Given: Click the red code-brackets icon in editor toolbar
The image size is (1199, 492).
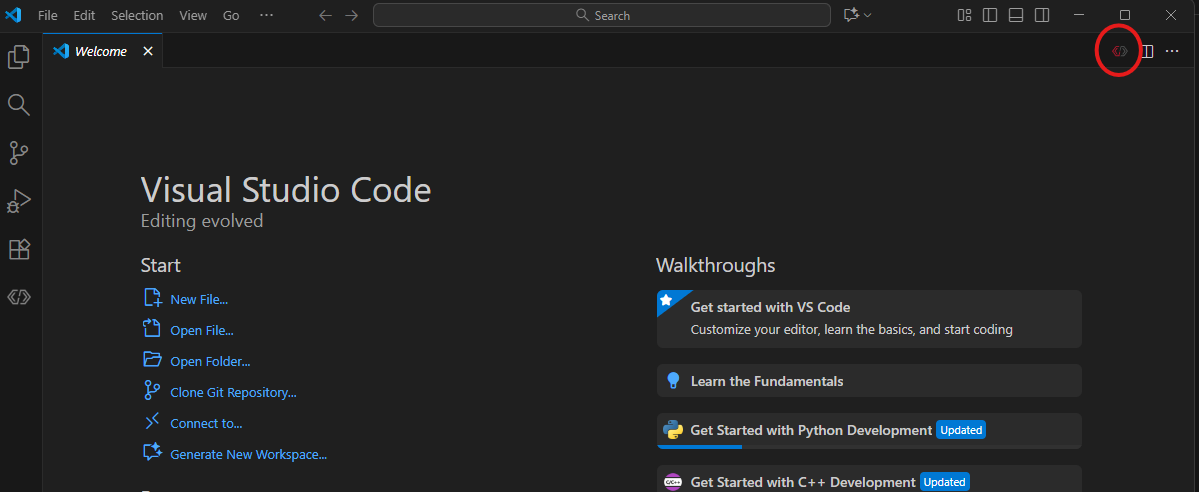Looking at the screenshot, I should pyautogui.click(x=1119, y=51).
